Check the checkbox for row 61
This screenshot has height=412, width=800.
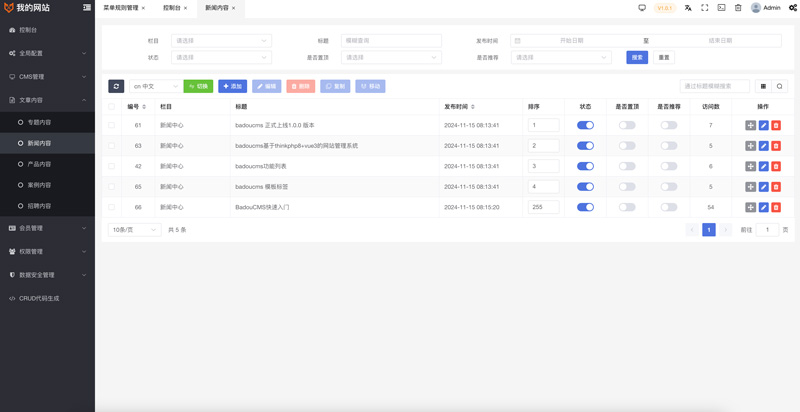111,125
